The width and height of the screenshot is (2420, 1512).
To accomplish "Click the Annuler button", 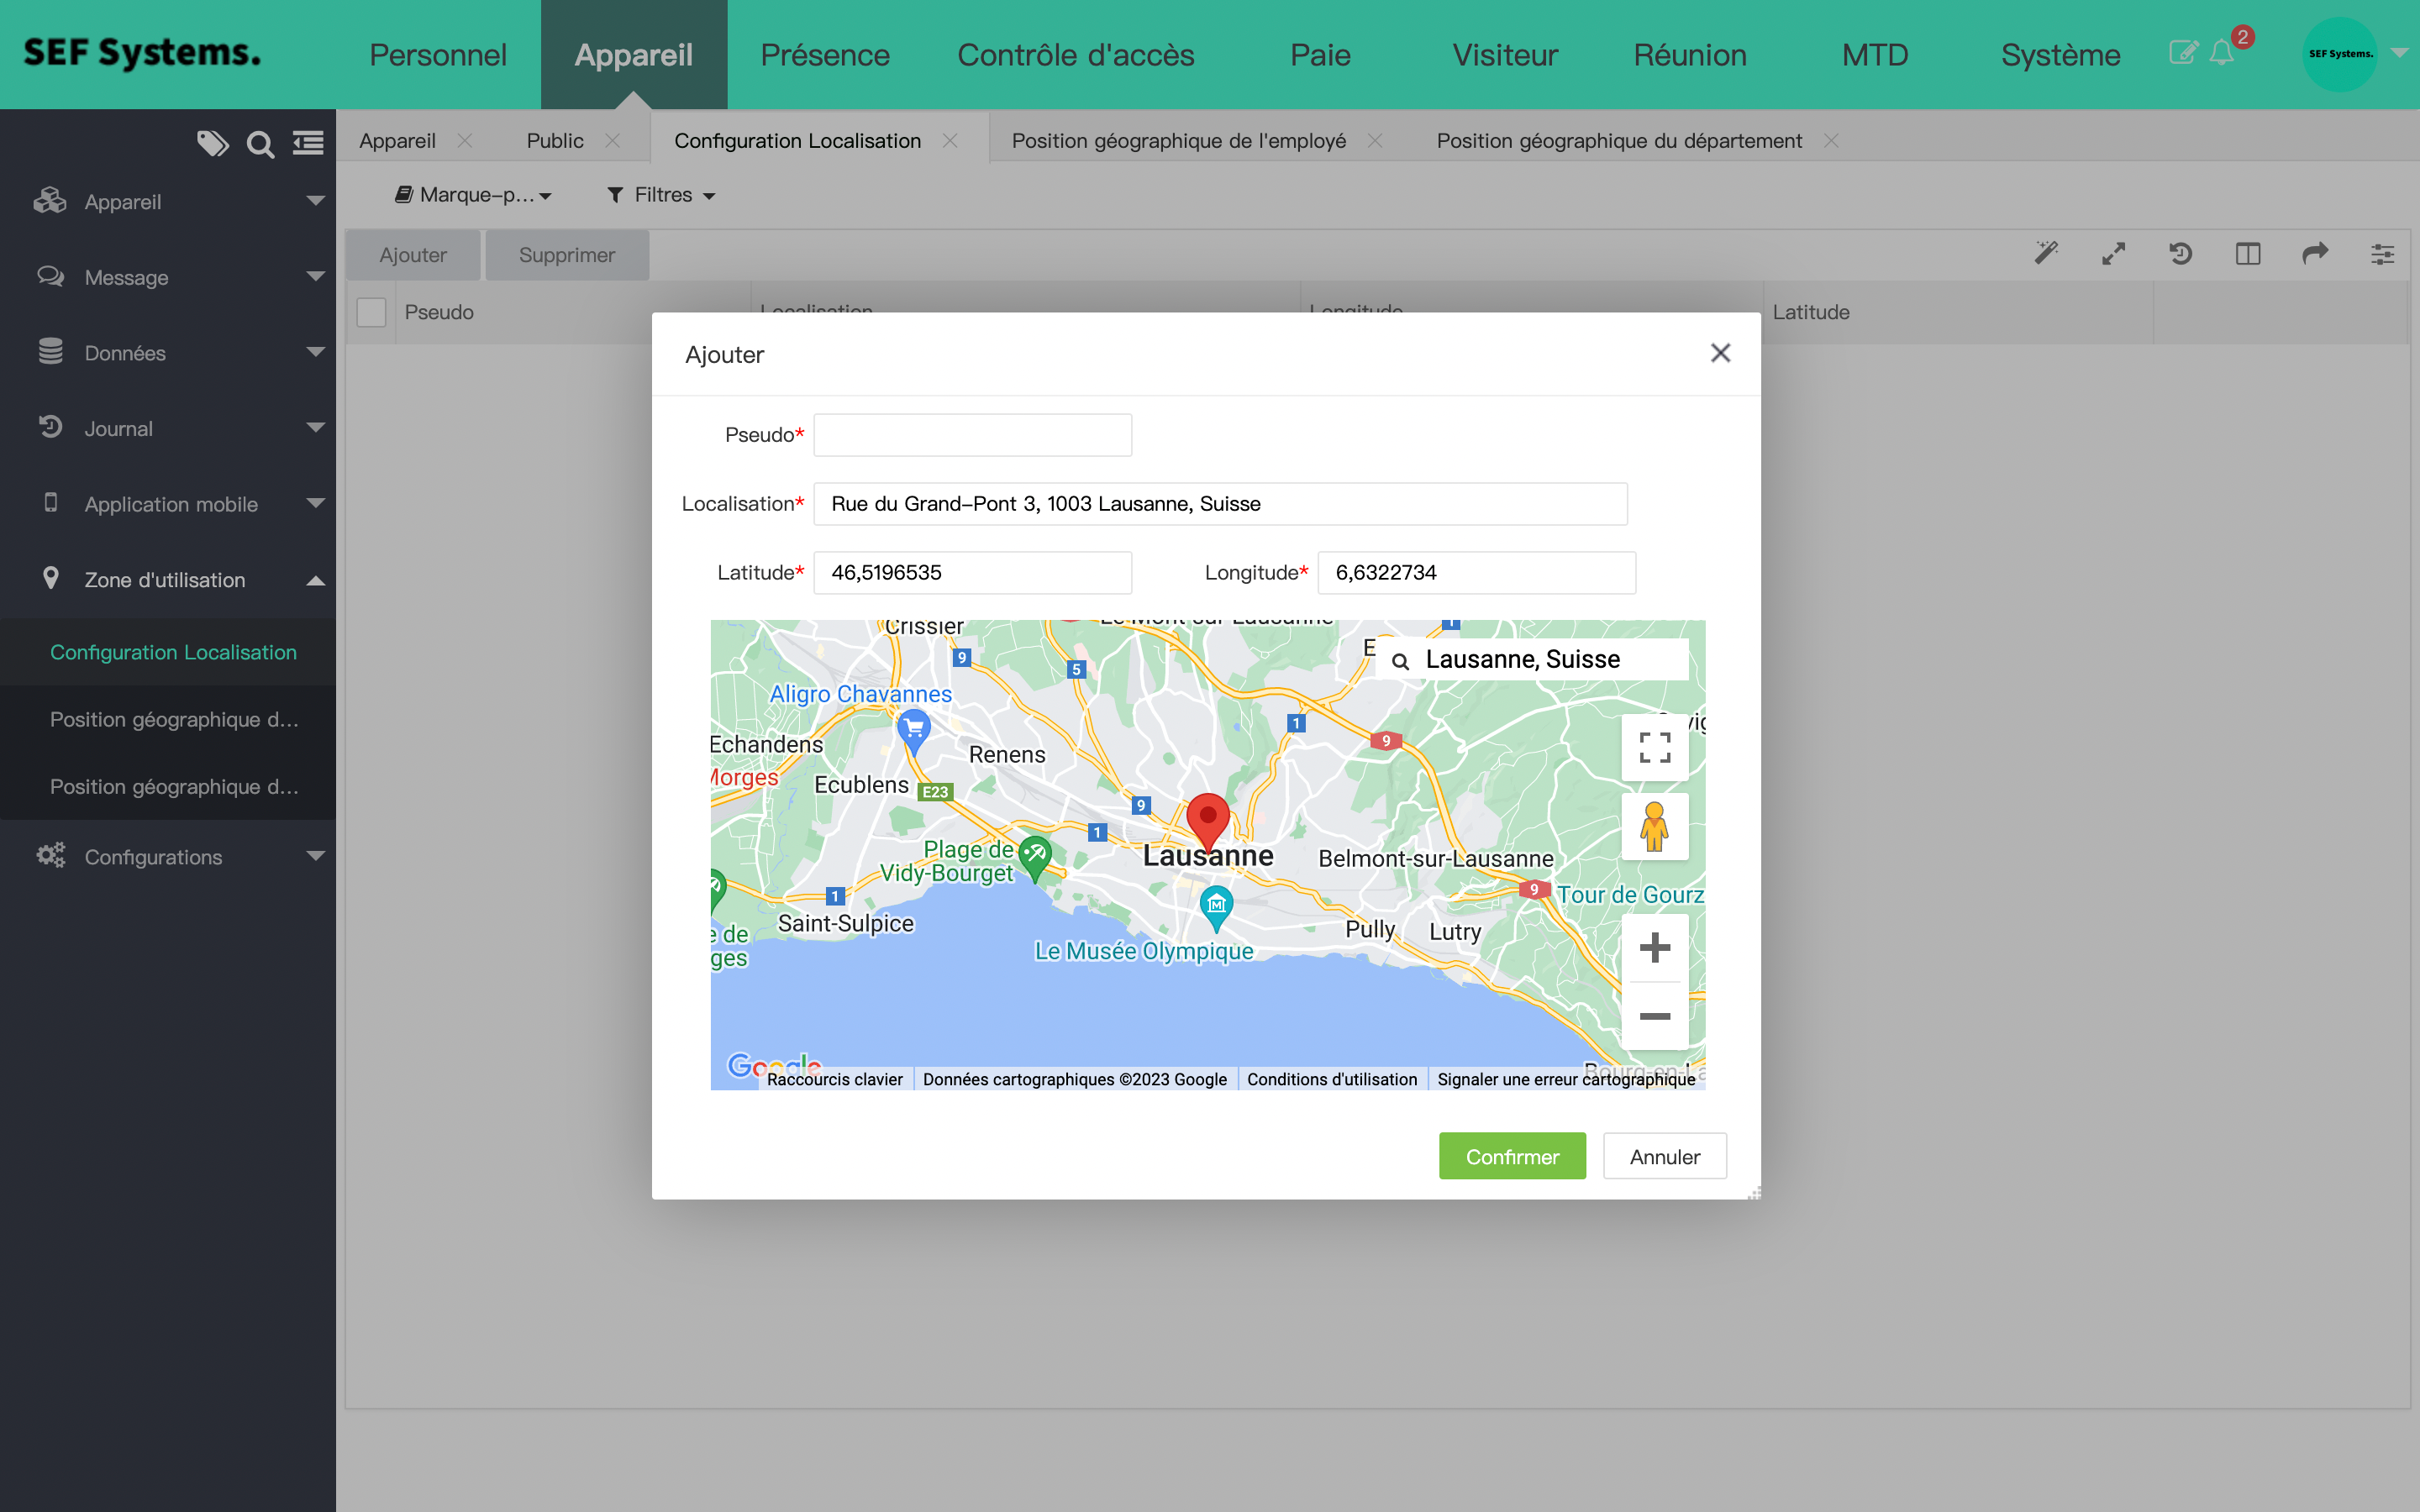I will click(x=1664, y=1156).
